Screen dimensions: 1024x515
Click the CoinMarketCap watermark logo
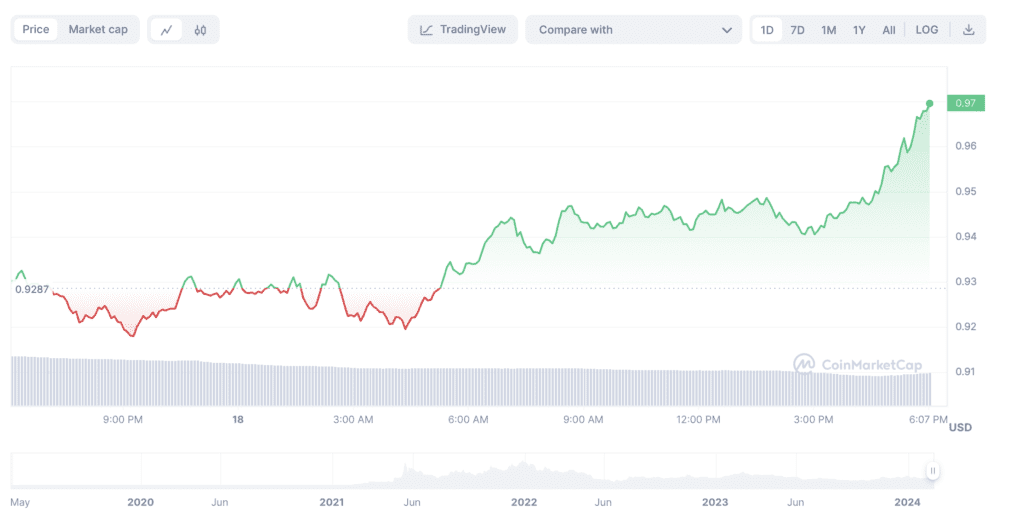tap(804, 365)
